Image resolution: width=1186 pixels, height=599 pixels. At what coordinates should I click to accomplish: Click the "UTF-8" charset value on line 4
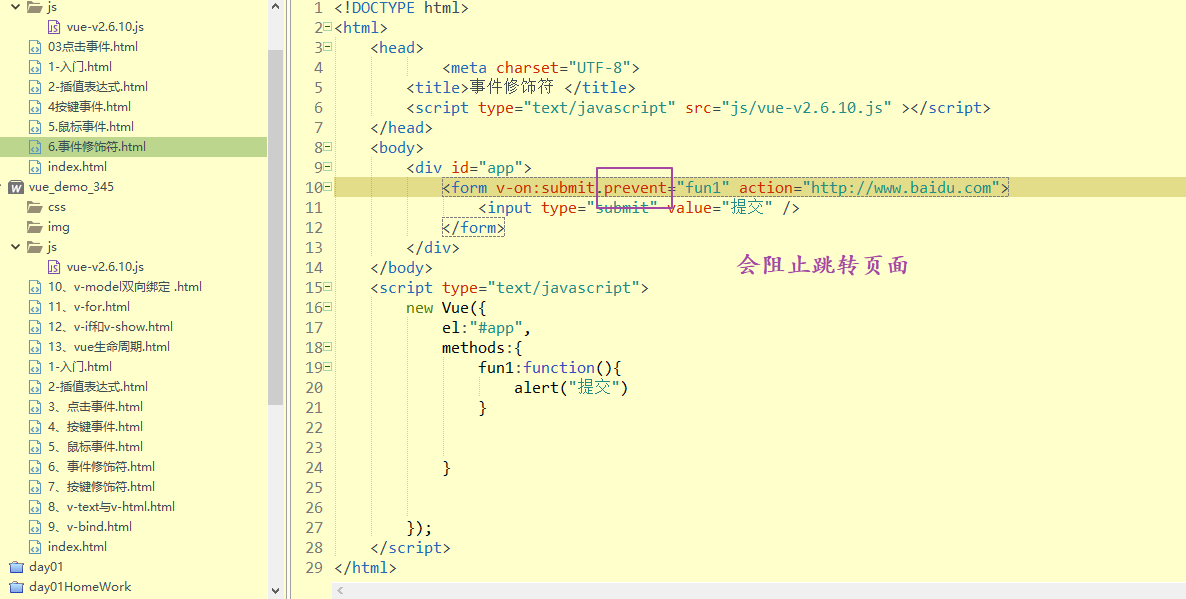(602, 67)
